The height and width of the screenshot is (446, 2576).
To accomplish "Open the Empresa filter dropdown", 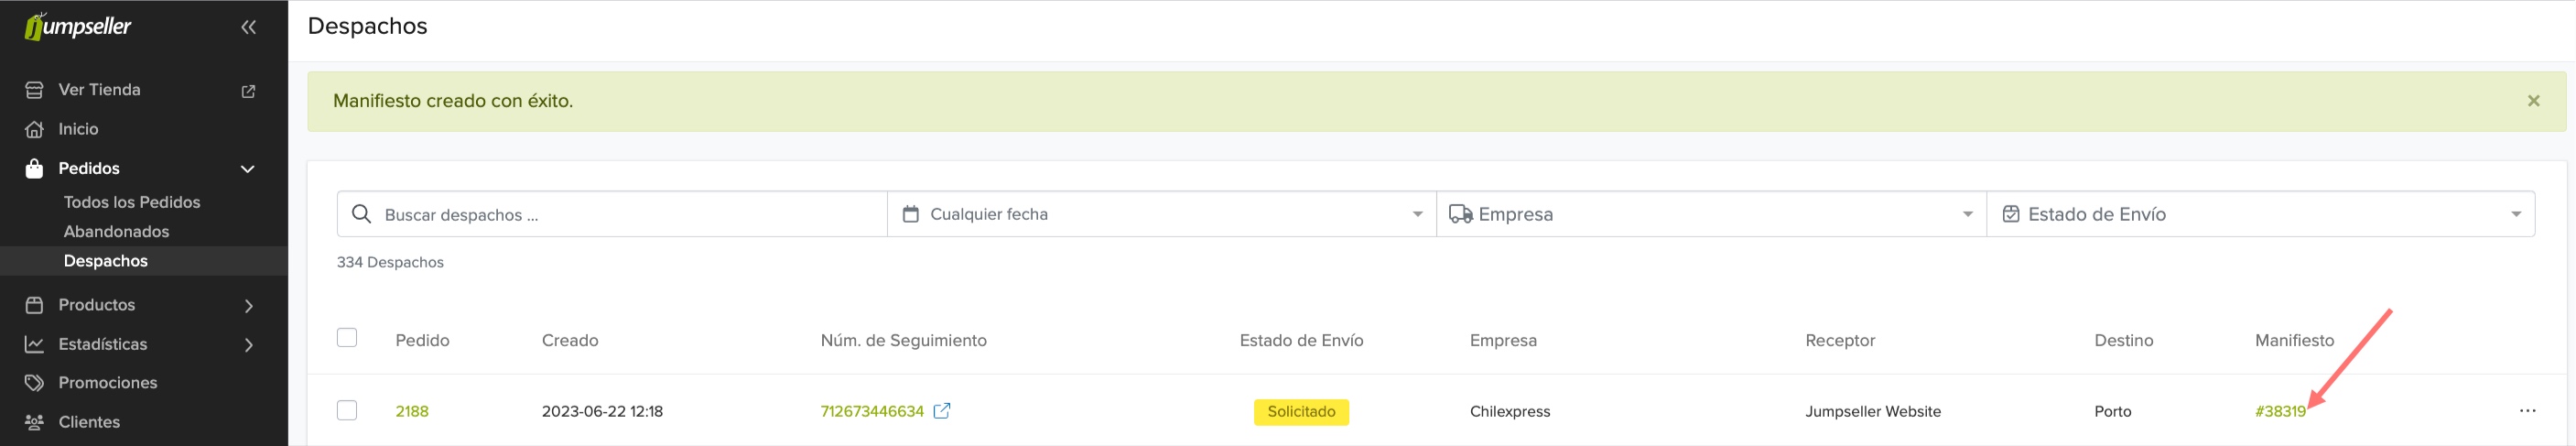I will click(1711, 214).
